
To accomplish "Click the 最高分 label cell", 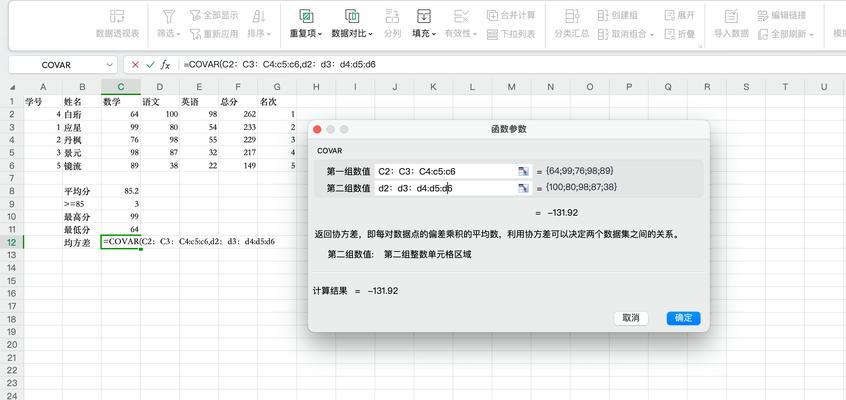I will 81,216.
